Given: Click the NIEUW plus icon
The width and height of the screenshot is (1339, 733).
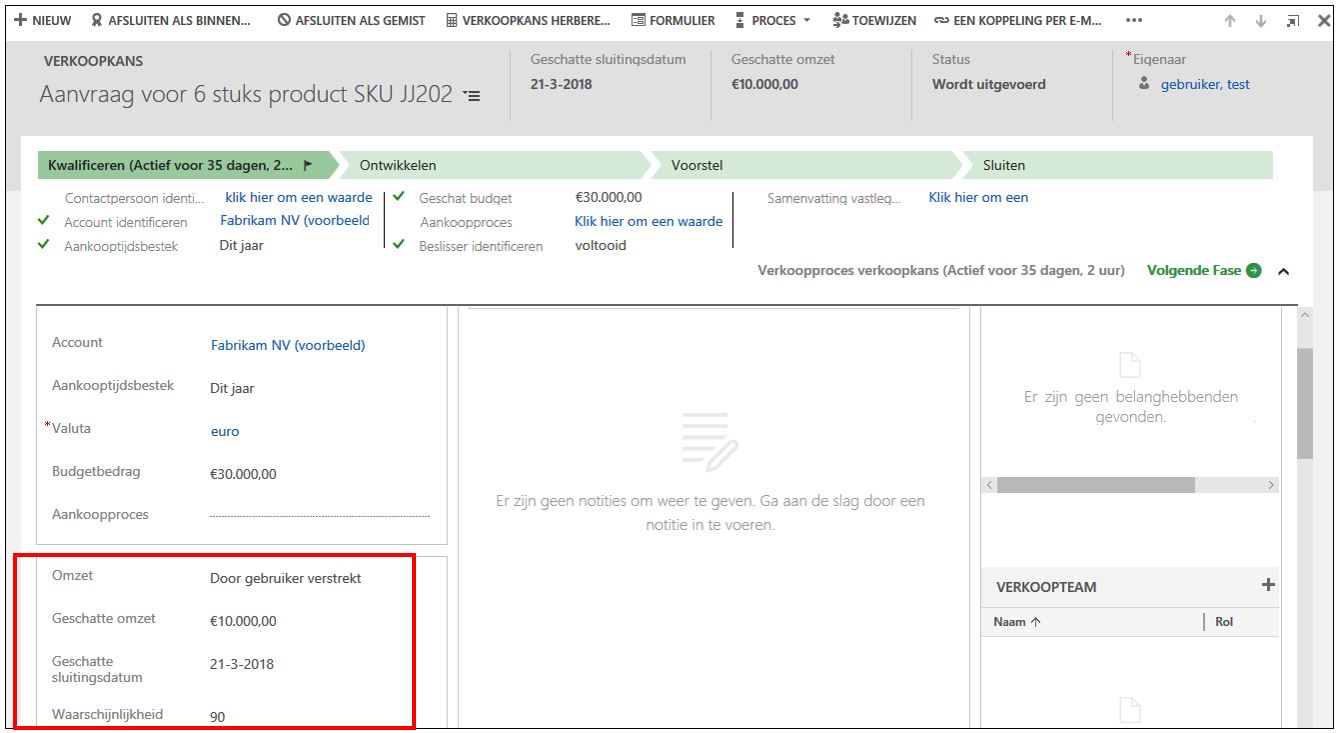Looking at the screenshot, I should tap(19, 20).
